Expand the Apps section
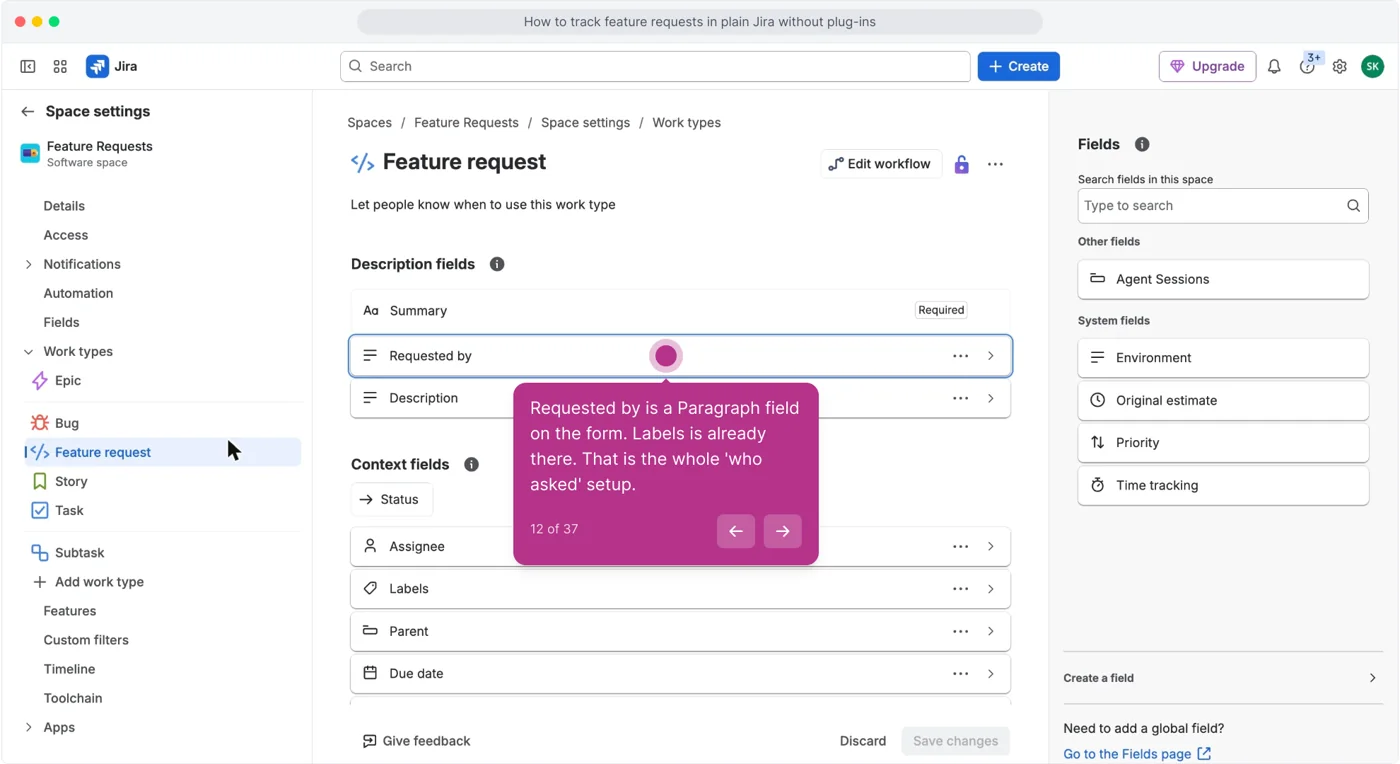 (28, 727)
